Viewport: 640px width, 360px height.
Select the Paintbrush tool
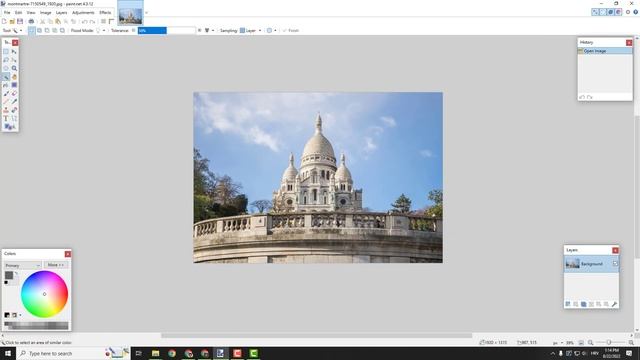click(x=6, y=93)
